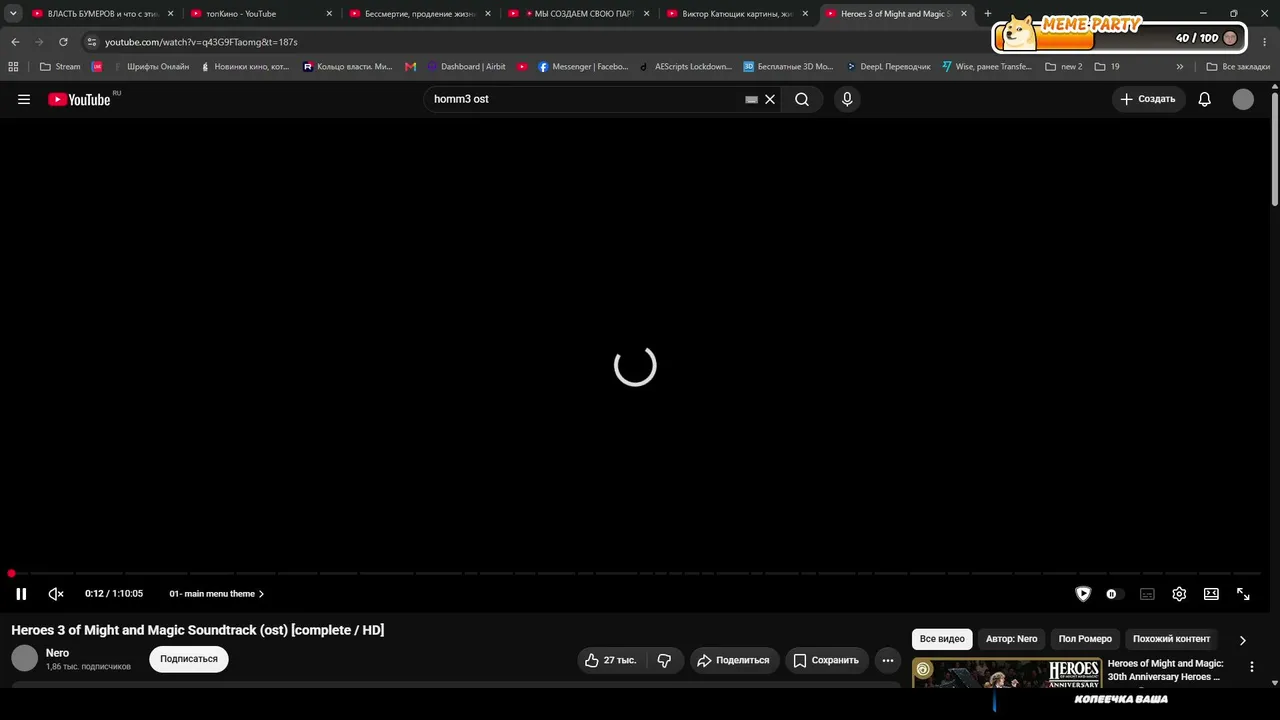Open the '19' bookmark folder

tap(1107, 67)
